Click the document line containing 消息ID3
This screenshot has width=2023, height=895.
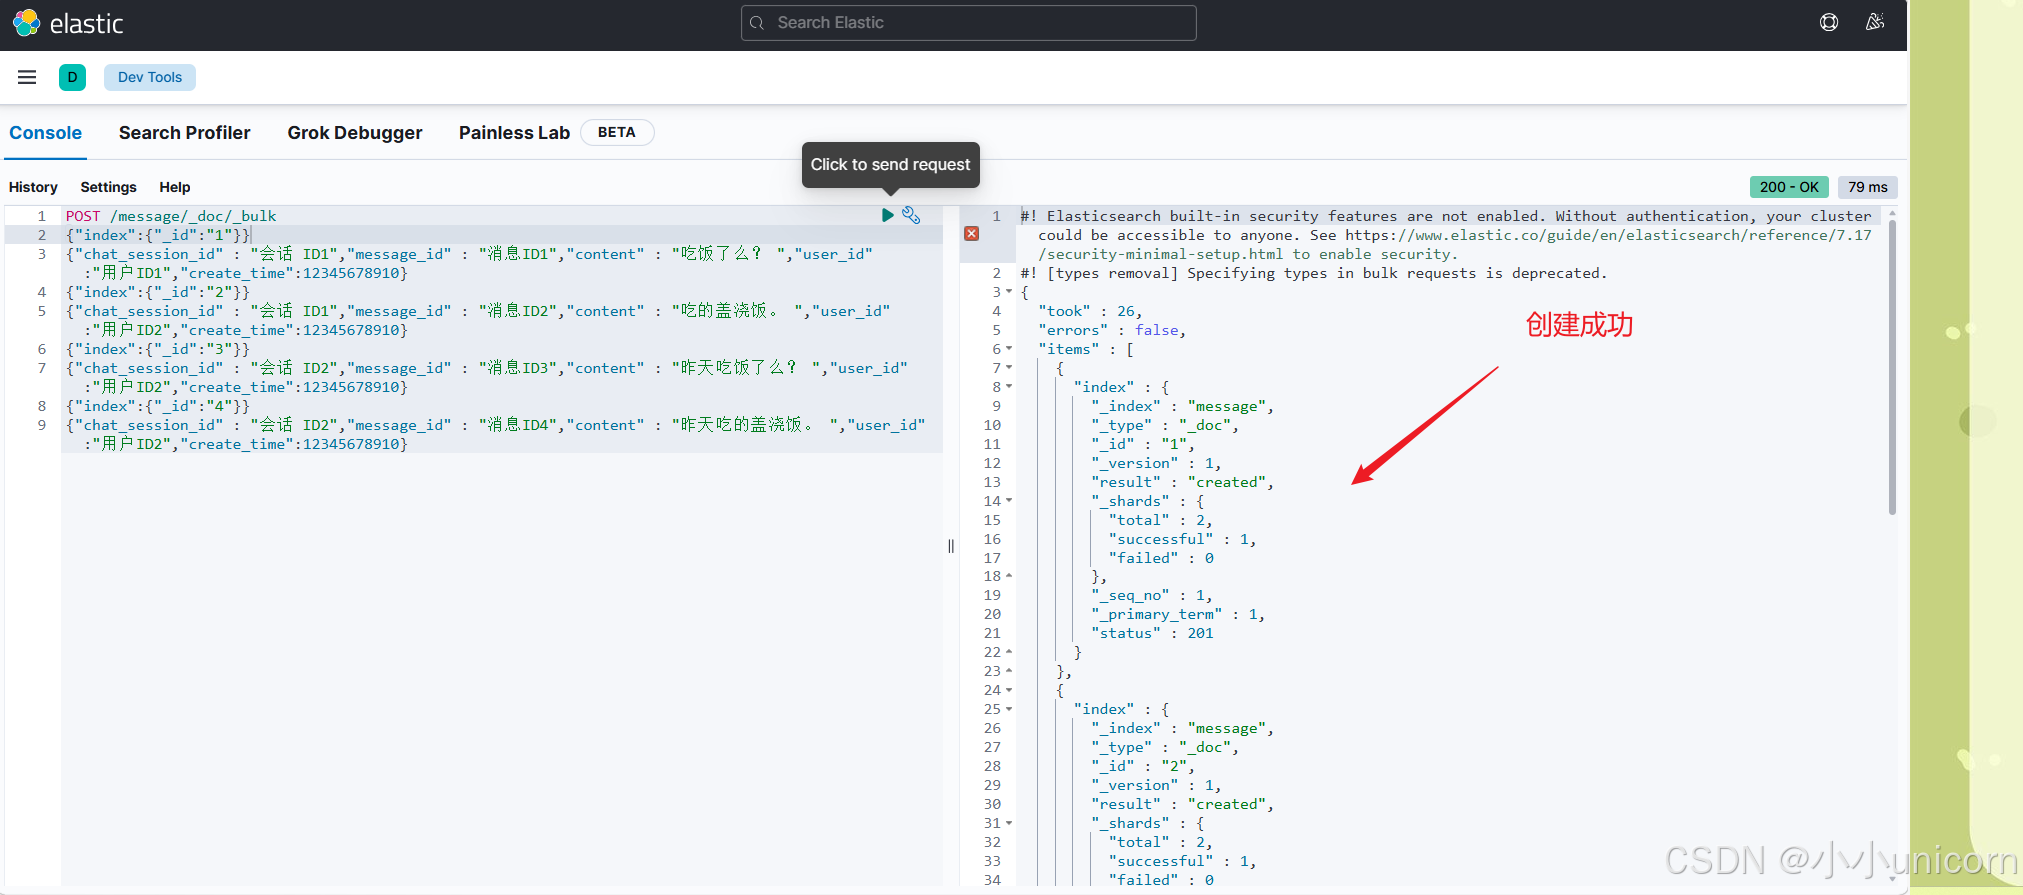coord(486,378)
